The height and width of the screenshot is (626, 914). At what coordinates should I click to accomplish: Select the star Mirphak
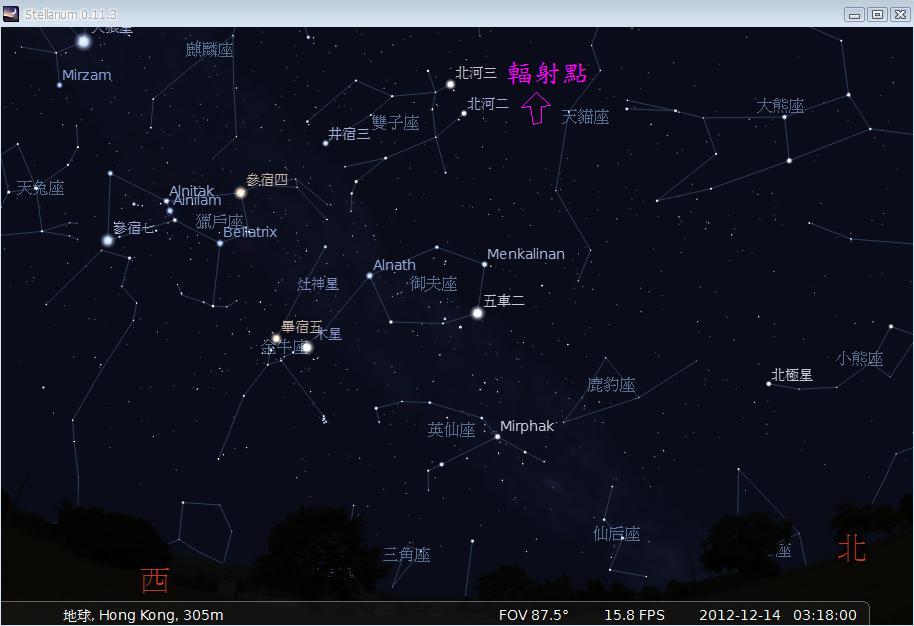tap(497, 436)
